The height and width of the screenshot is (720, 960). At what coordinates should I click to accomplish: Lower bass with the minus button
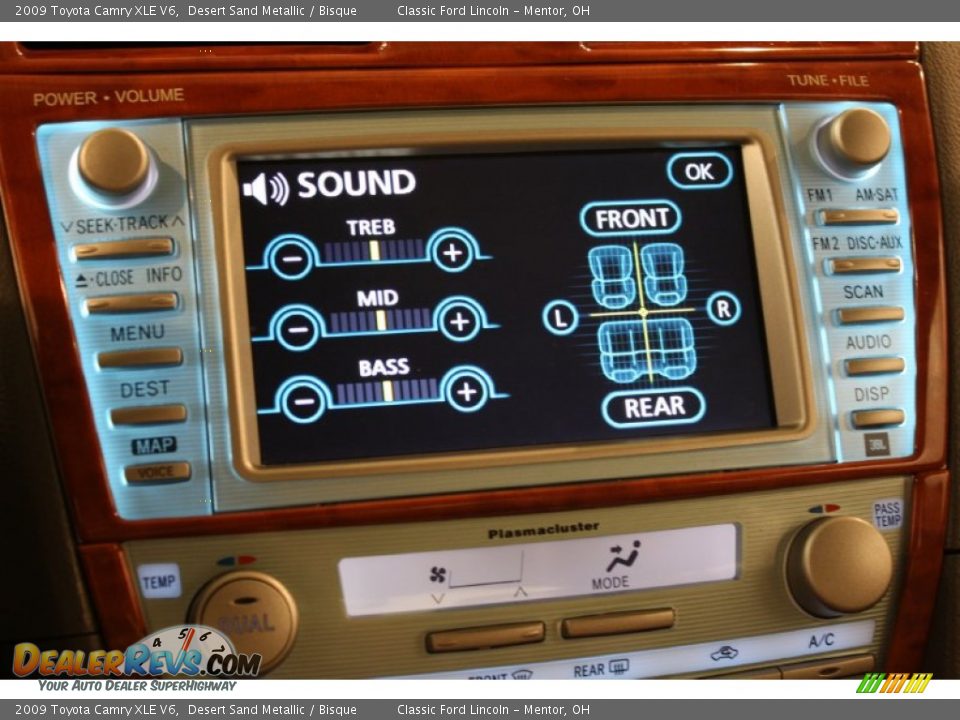coord(303,400)
